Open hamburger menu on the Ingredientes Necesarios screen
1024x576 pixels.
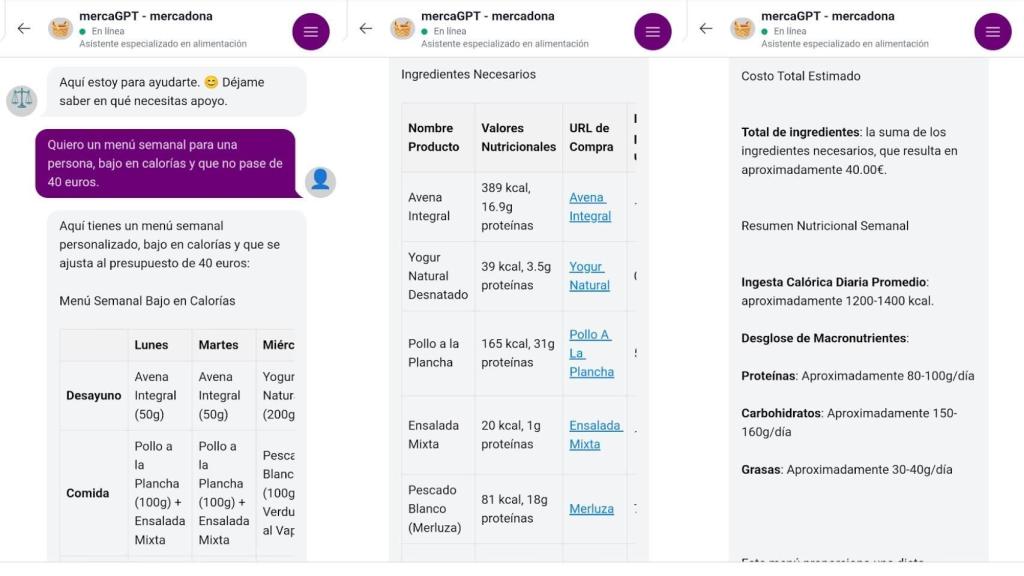pyautogui.click(x=652, y=31)
